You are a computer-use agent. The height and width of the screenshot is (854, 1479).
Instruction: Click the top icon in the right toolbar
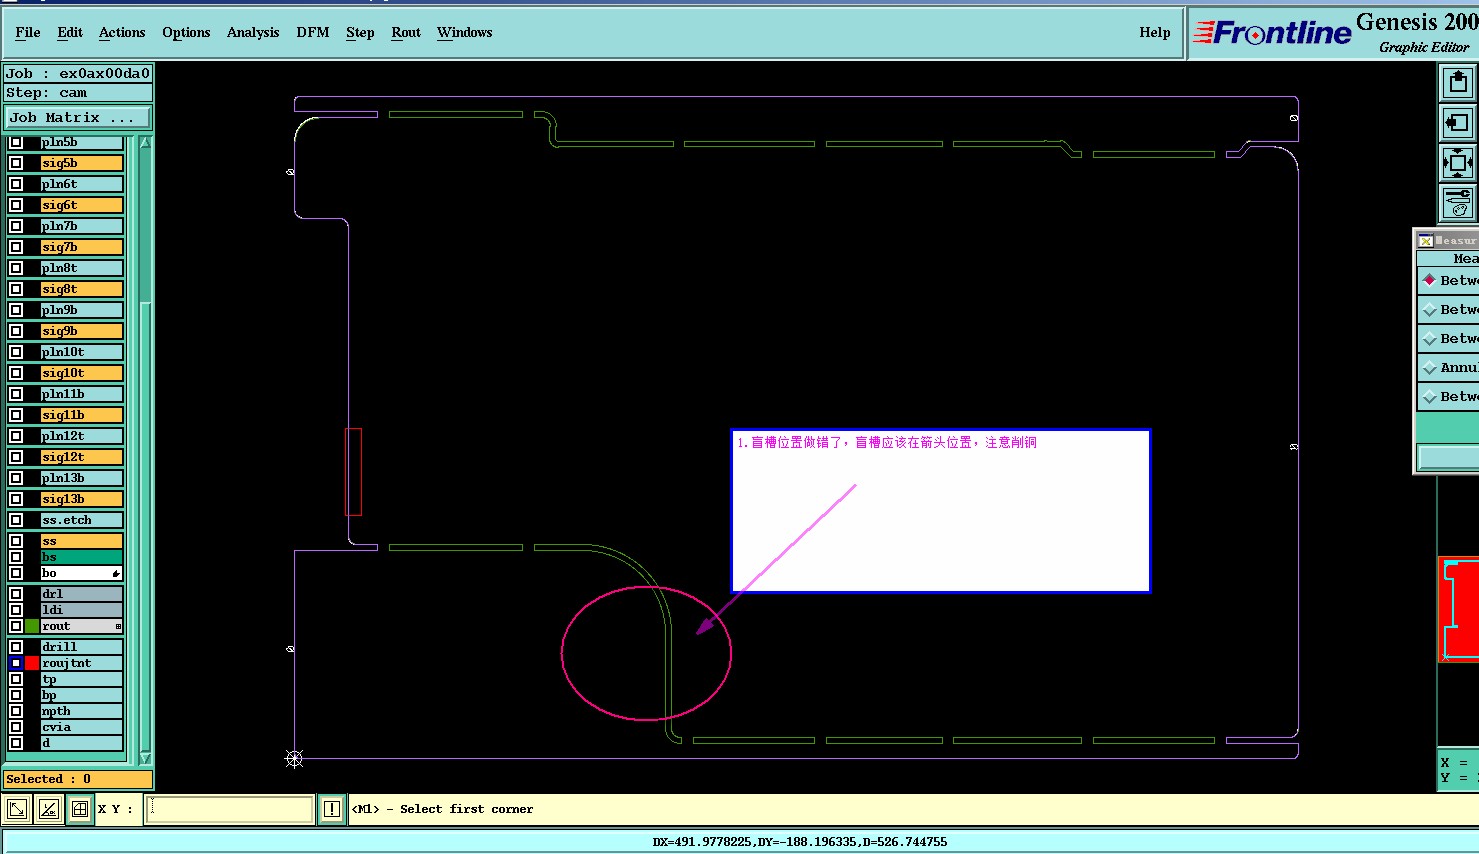coord(1457,82)
